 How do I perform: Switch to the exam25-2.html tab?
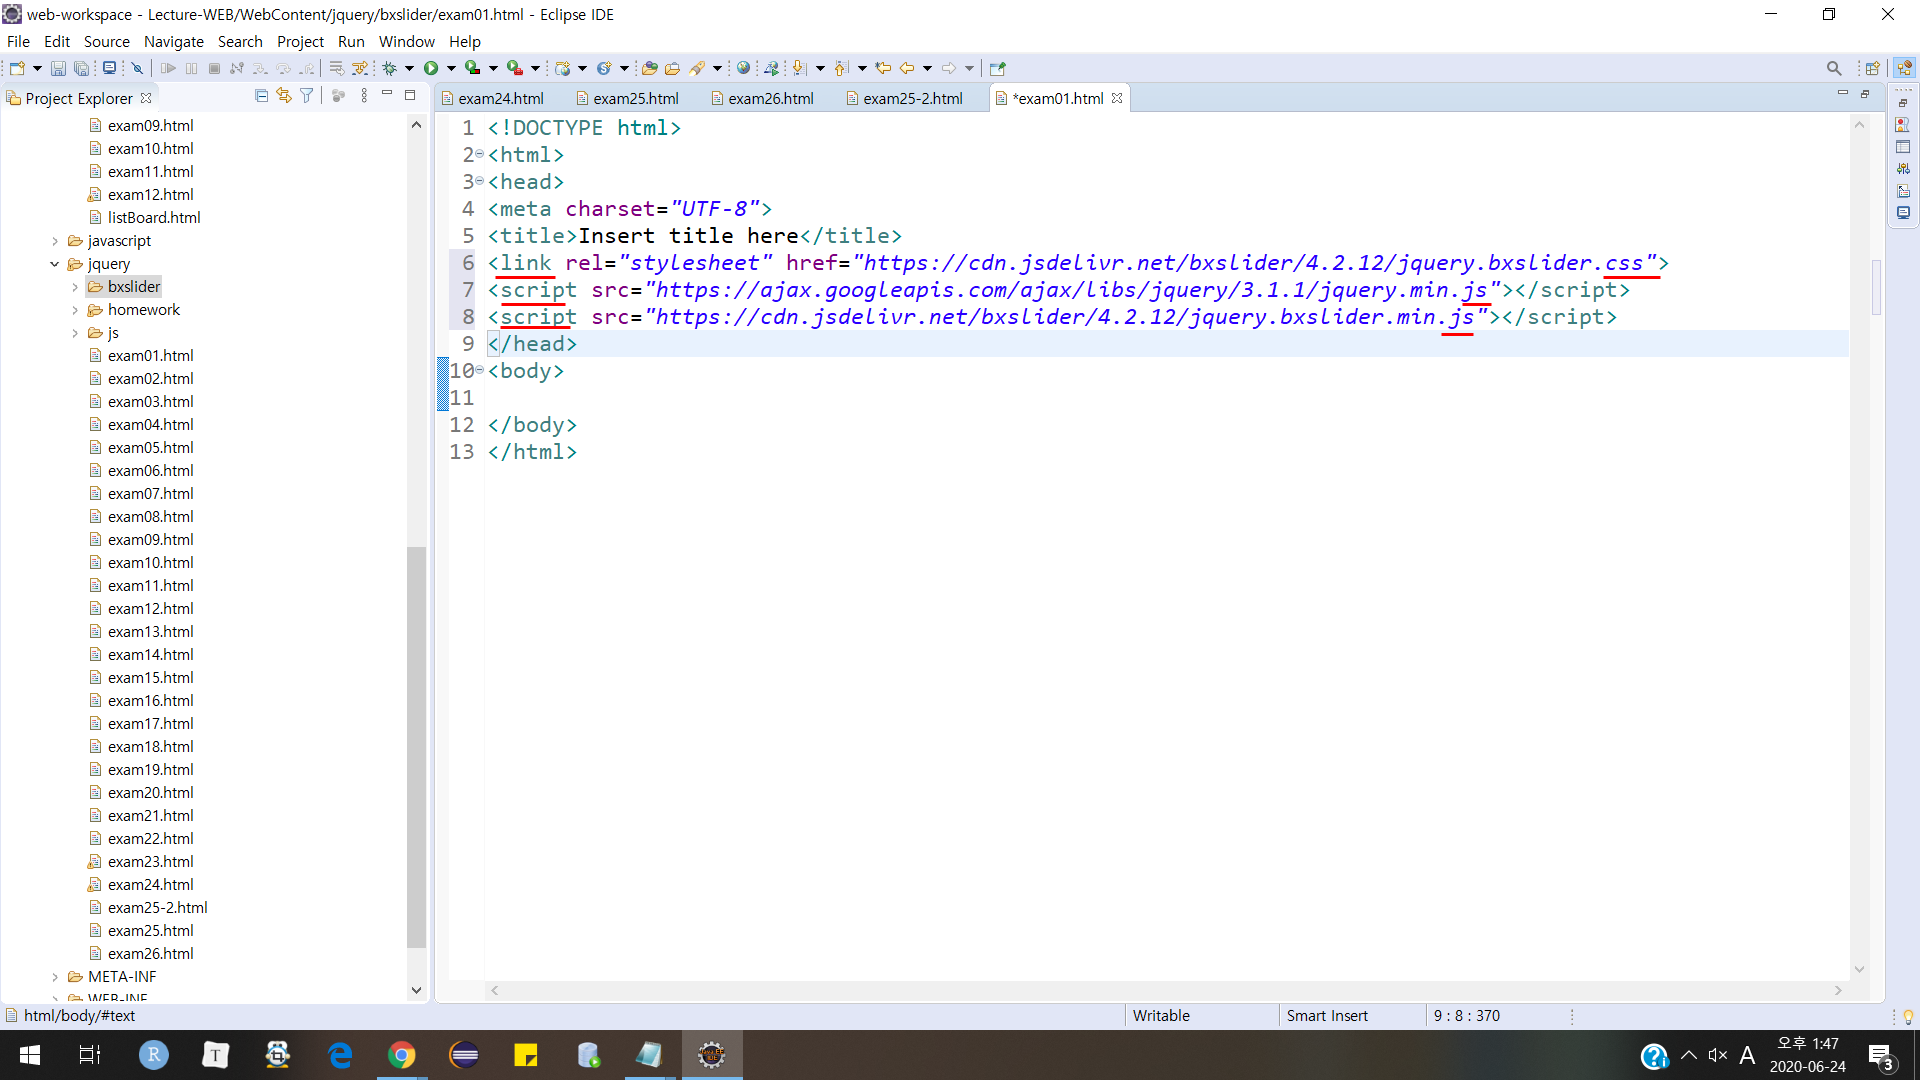click(x=912, y=98)
